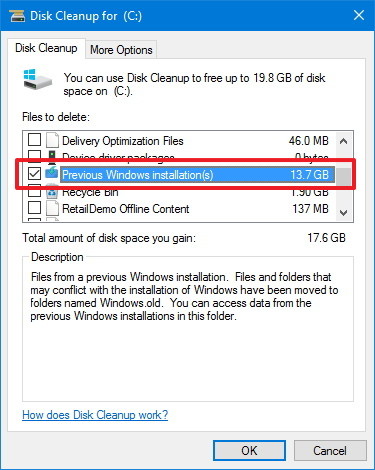Check the Delivery Optimization Files checkbox
The image size is (375, 470).
pos(34,140)
